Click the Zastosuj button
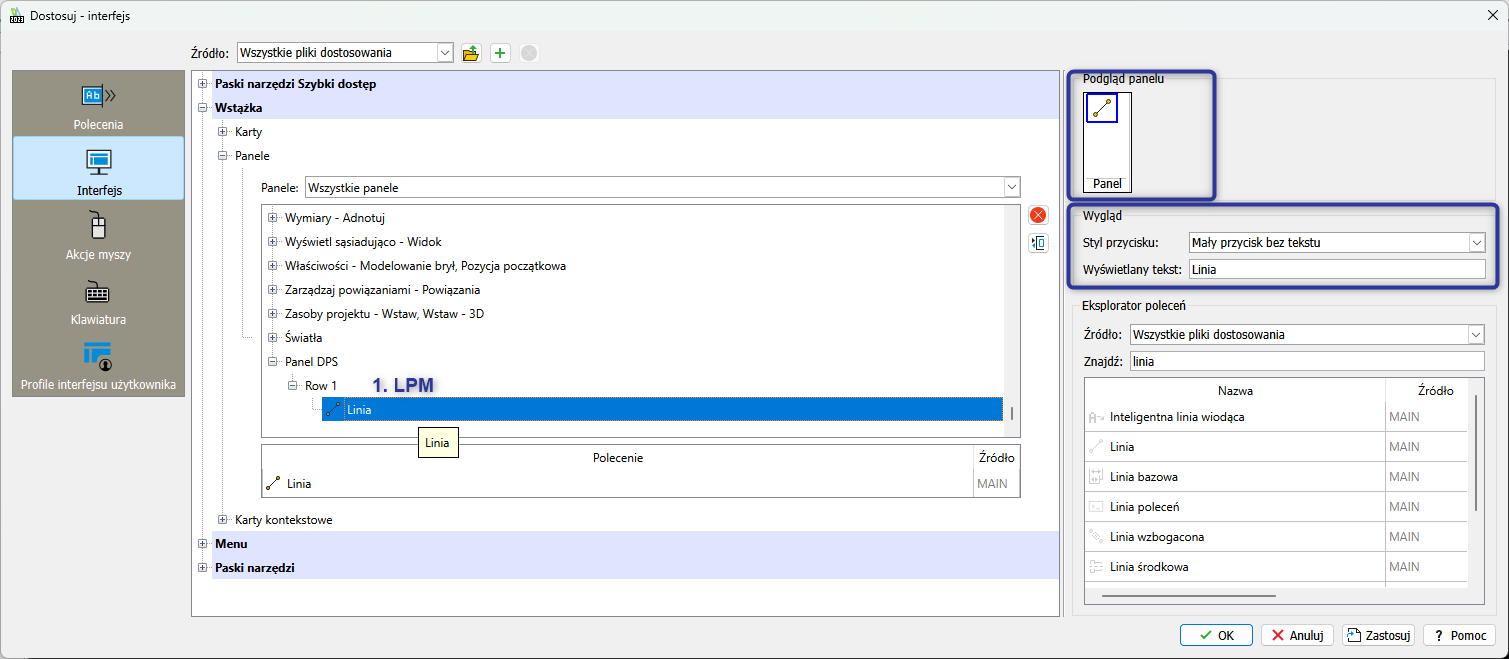 pos(1377,635)
